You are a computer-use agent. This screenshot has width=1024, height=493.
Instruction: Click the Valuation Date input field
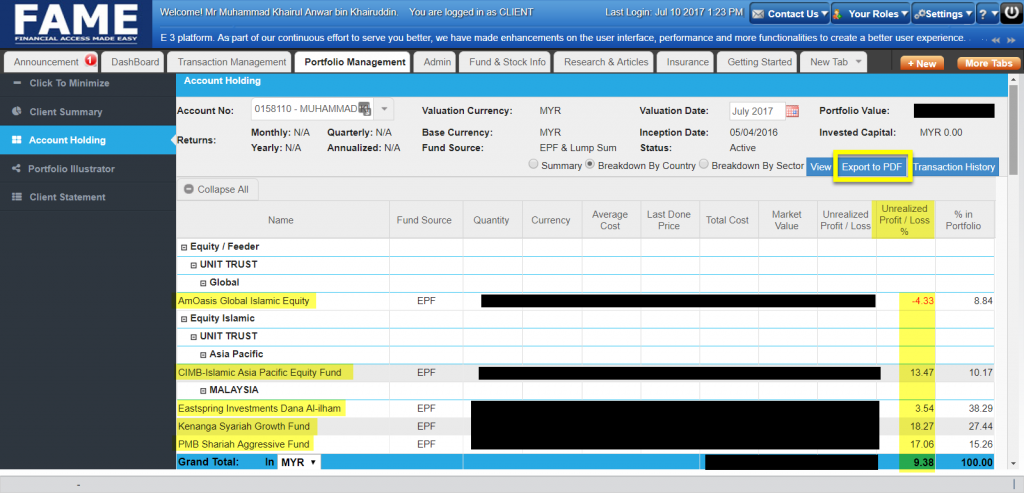tap(756, 111)
